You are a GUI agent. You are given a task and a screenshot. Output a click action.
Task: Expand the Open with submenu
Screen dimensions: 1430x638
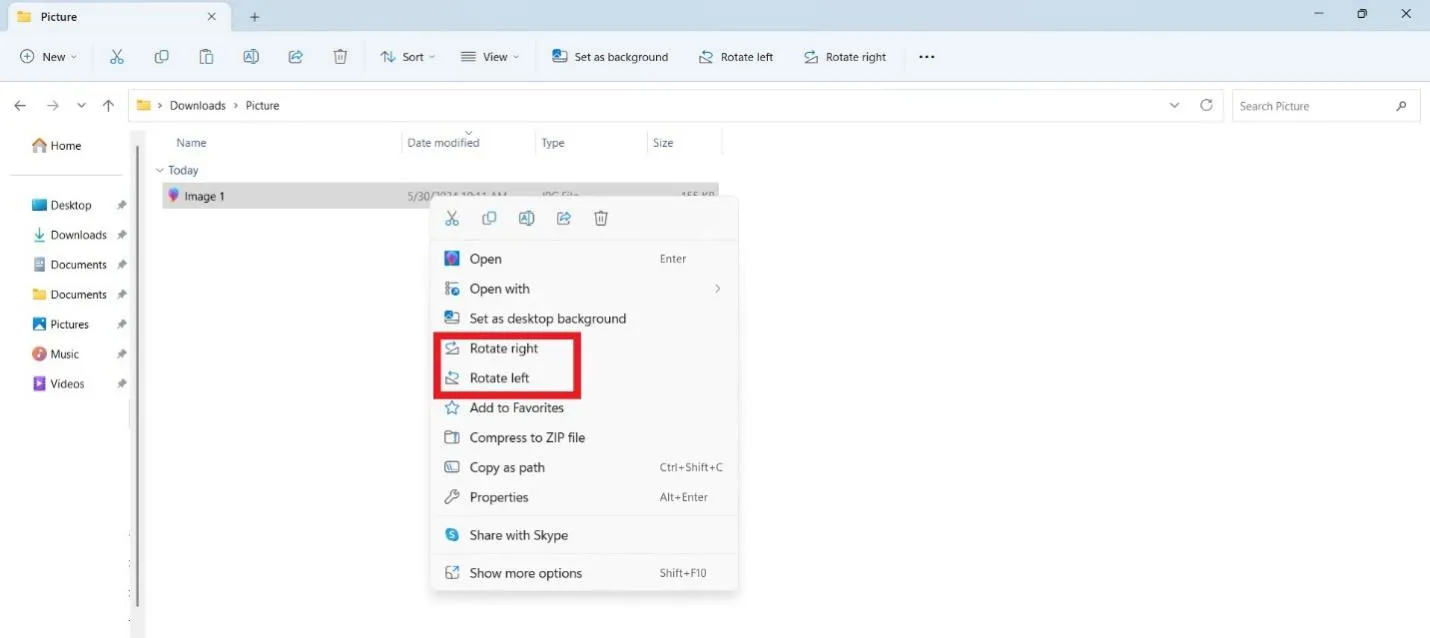500,288
